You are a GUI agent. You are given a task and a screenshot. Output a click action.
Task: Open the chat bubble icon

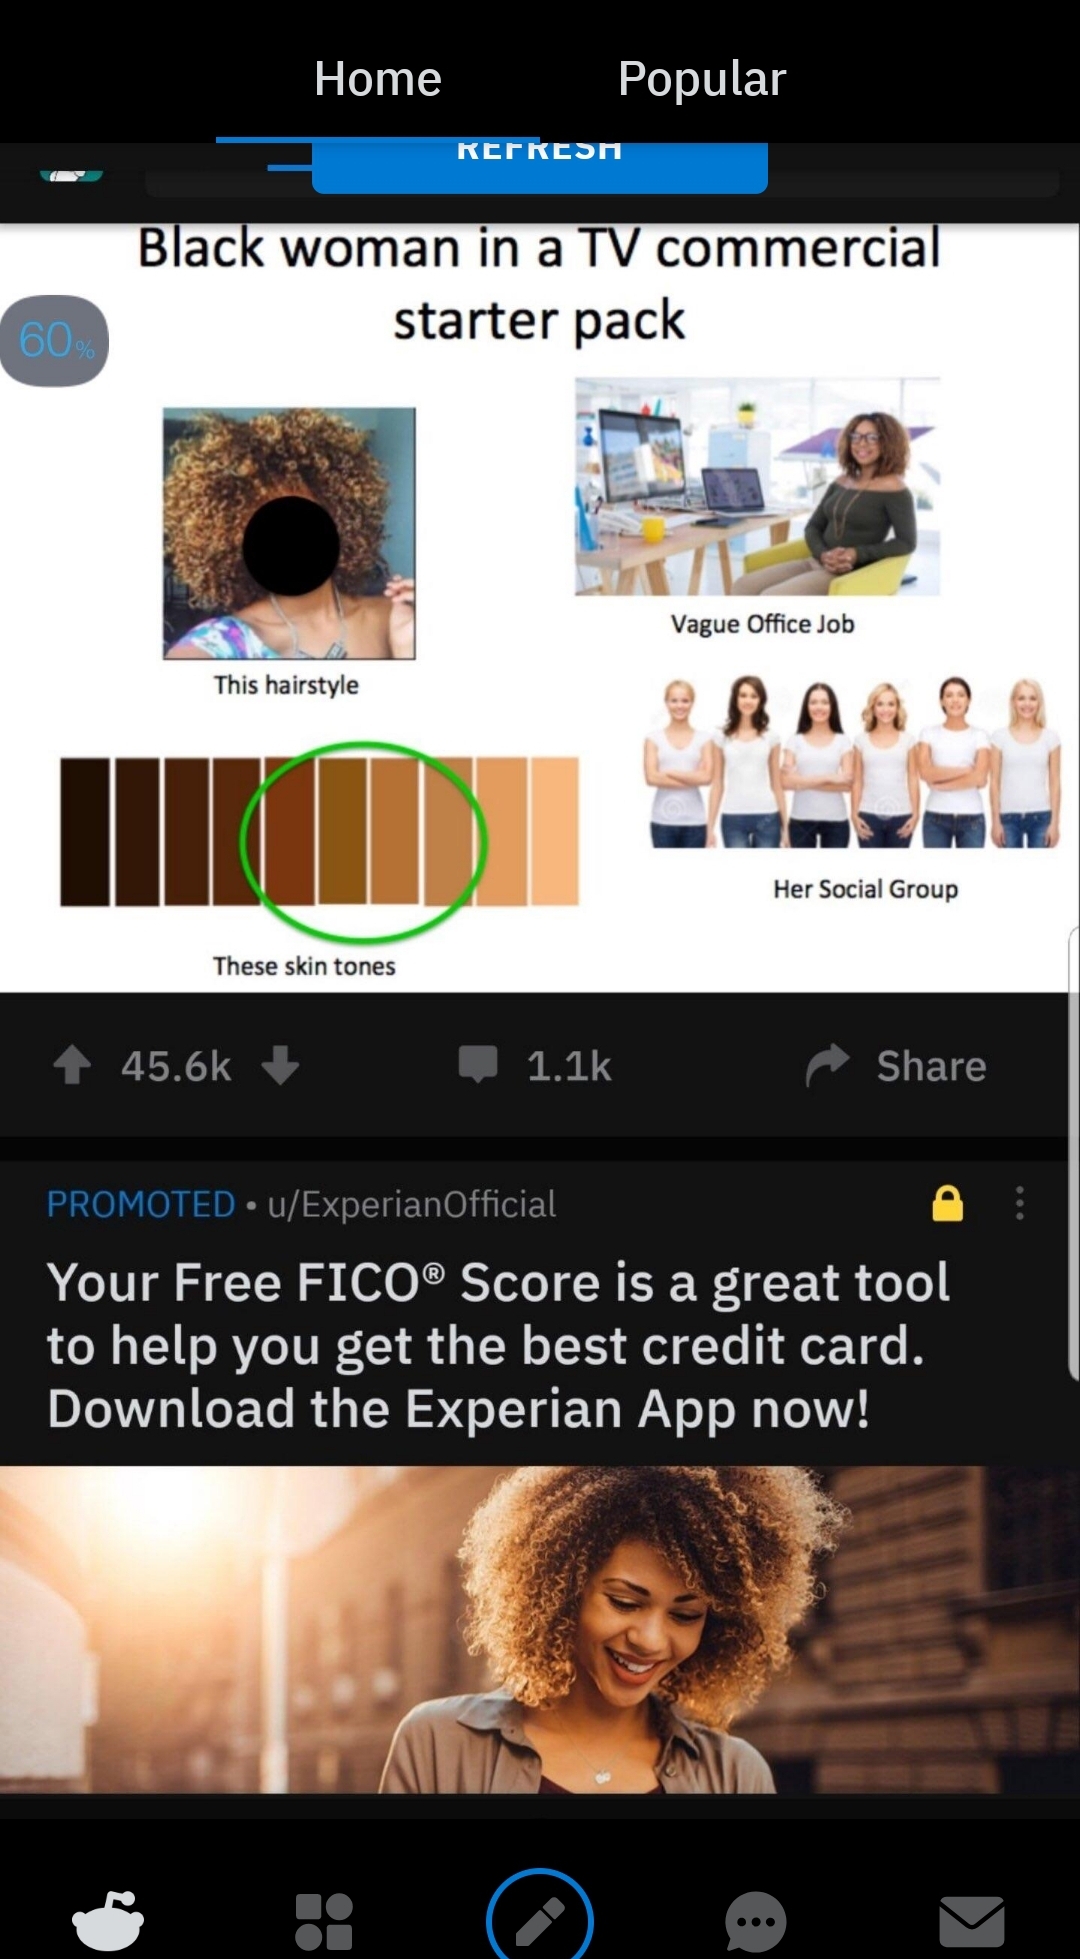pyautogui.click(x=756, y=1921)
